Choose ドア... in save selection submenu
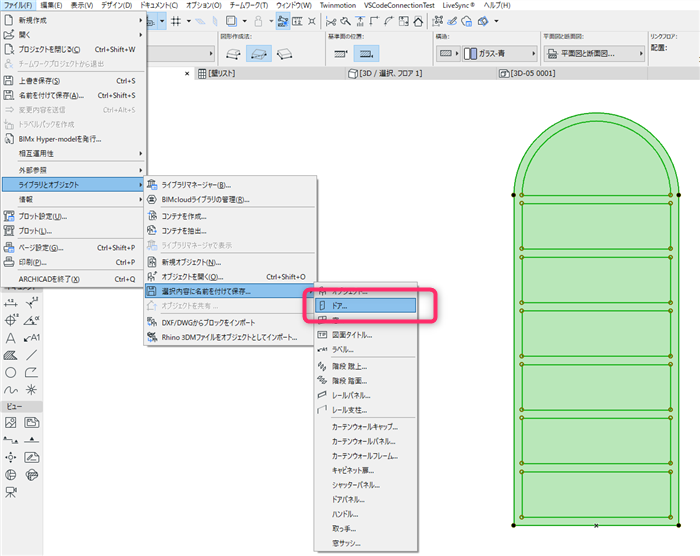Screen dimensions: 700x556 click(x=366, y=306)
